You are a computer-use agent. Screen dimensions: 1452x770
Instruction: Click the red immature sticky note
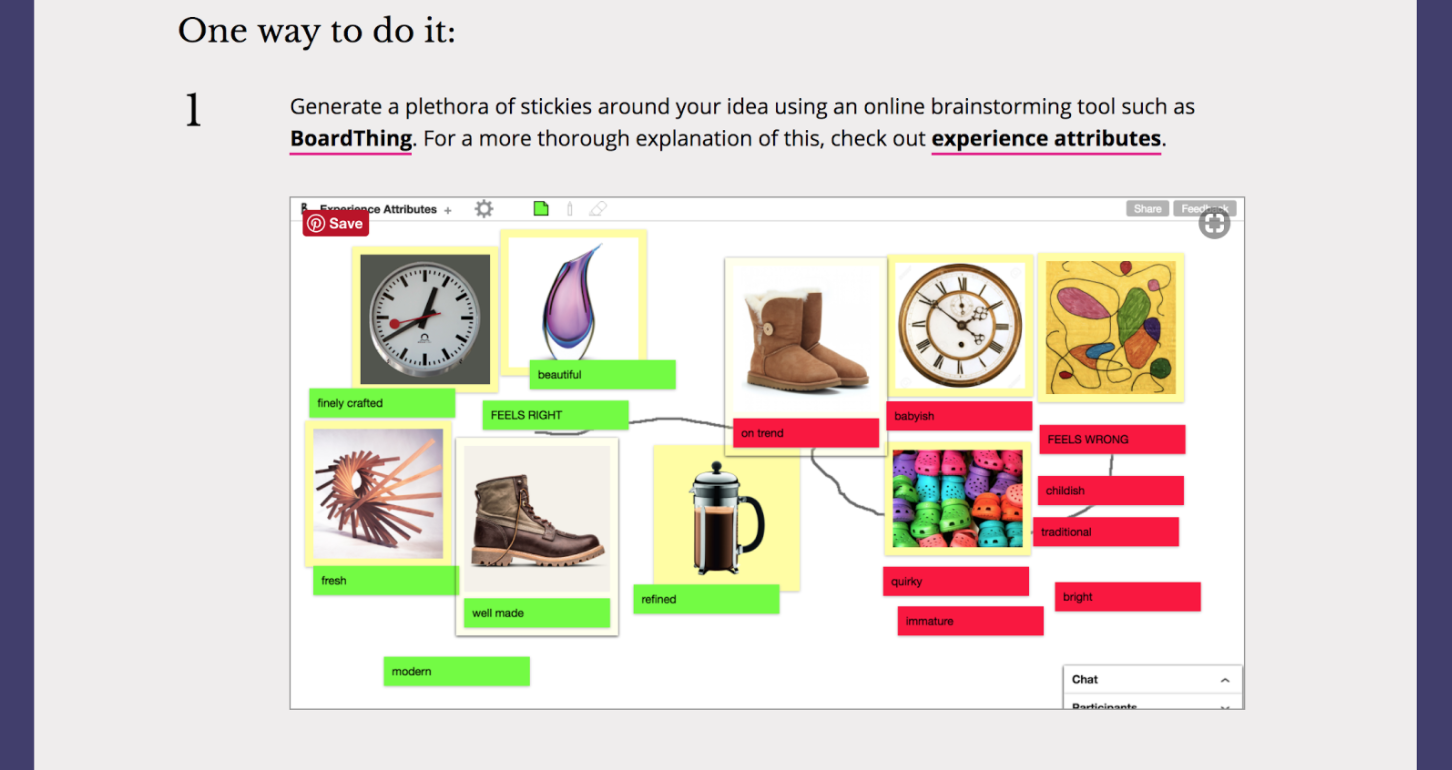click(970, 621)
